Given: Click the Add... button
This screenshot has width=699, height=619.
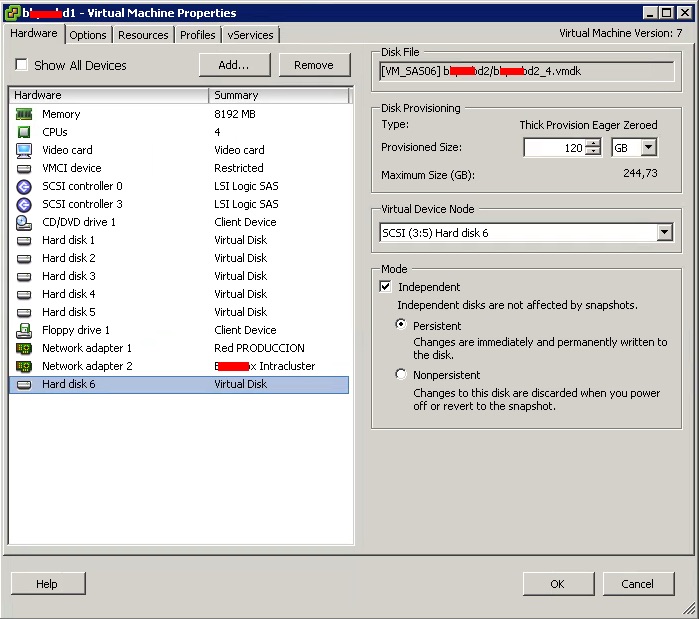Looking at the screenshot, I should point(234,65).
